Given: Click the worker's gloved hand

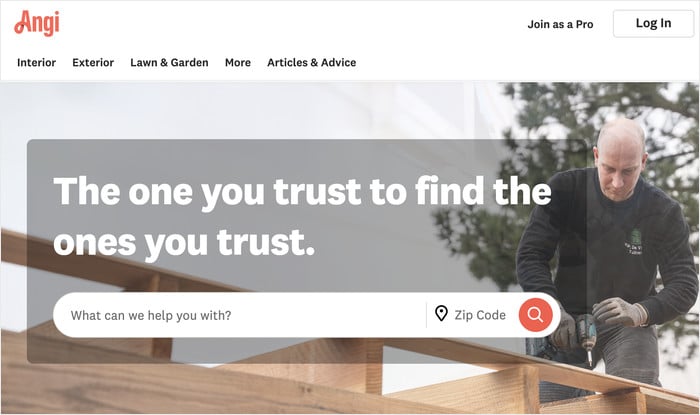Looking at the screenshot, I should click(x=619, y=312).
